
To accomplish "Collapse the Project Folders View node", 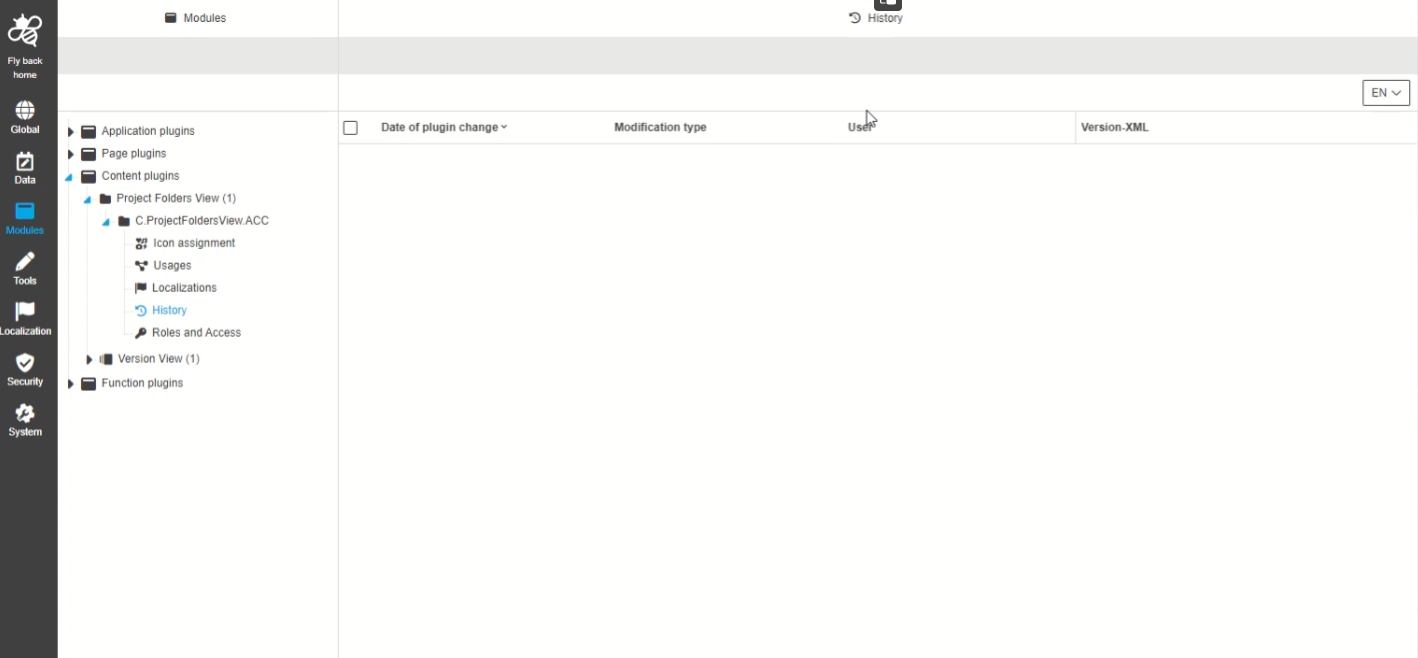I will click(x=87, y=200).
